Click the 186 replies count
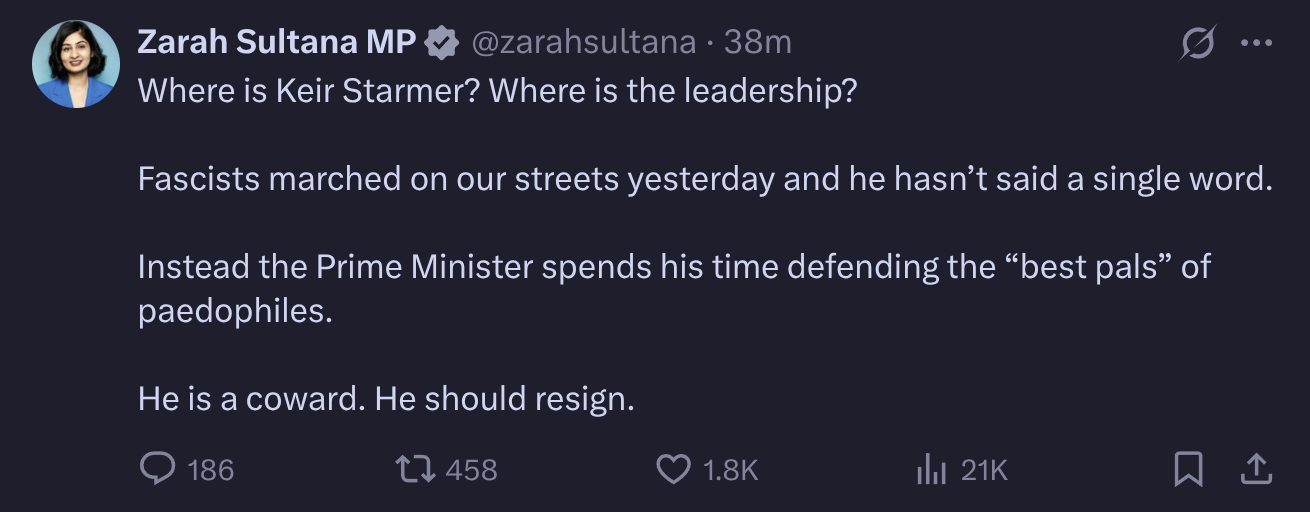 [x=210, y=470]
